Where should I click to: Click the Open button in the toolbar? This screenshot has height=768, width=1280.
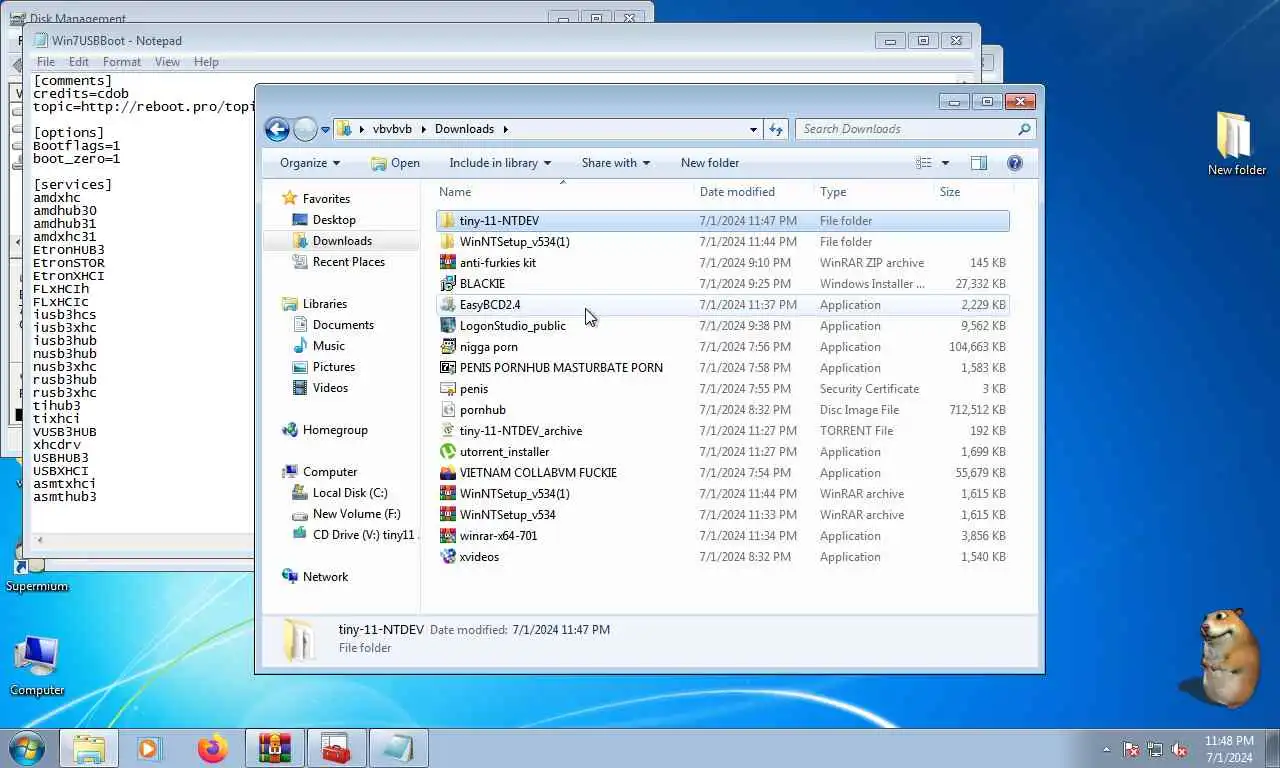click(x=395, y=163)
